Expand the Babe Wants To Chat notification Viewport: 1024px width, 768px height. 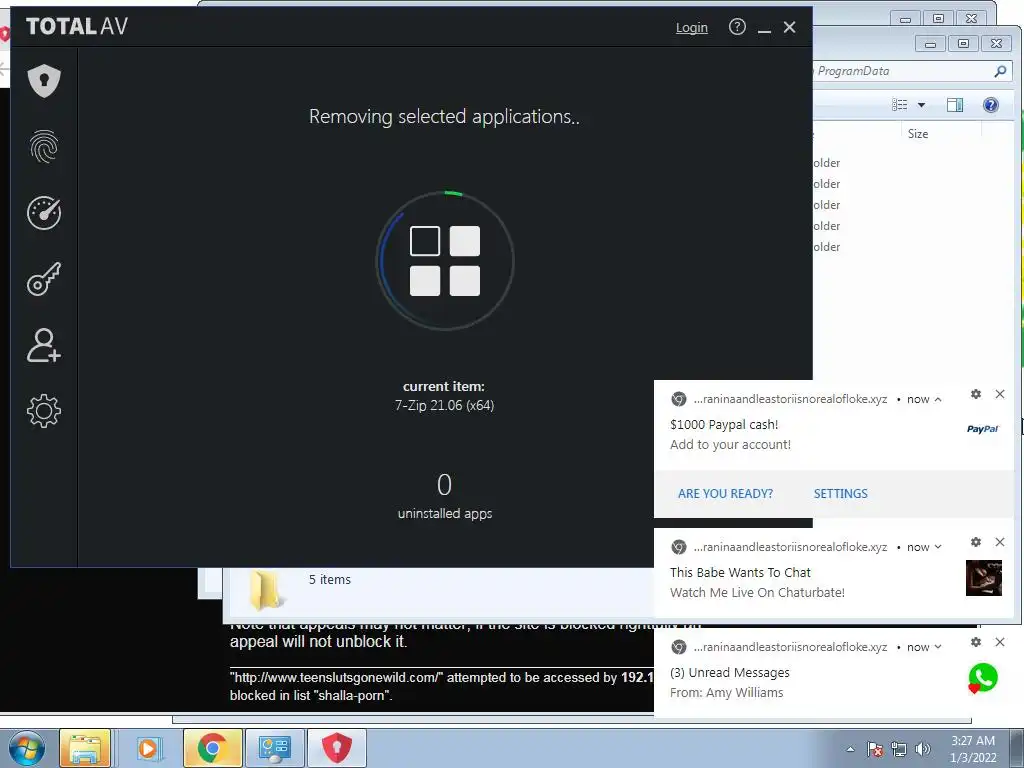(938, 547)
